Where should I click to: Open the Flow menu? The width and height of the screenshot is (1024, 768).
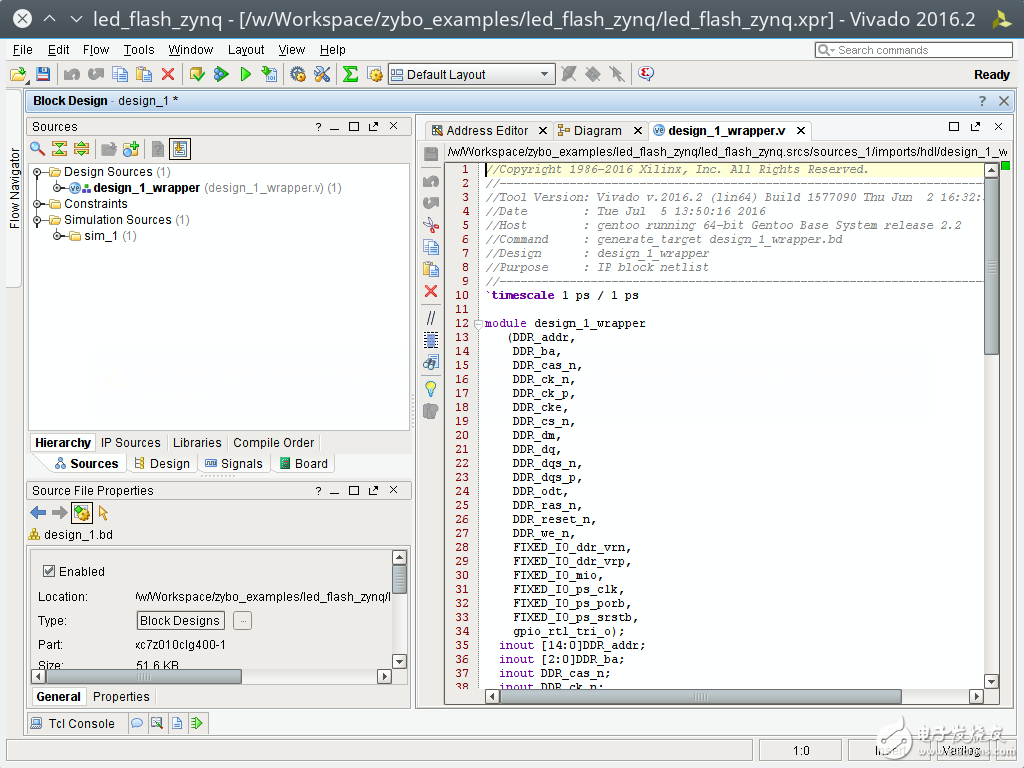[96, 49]
